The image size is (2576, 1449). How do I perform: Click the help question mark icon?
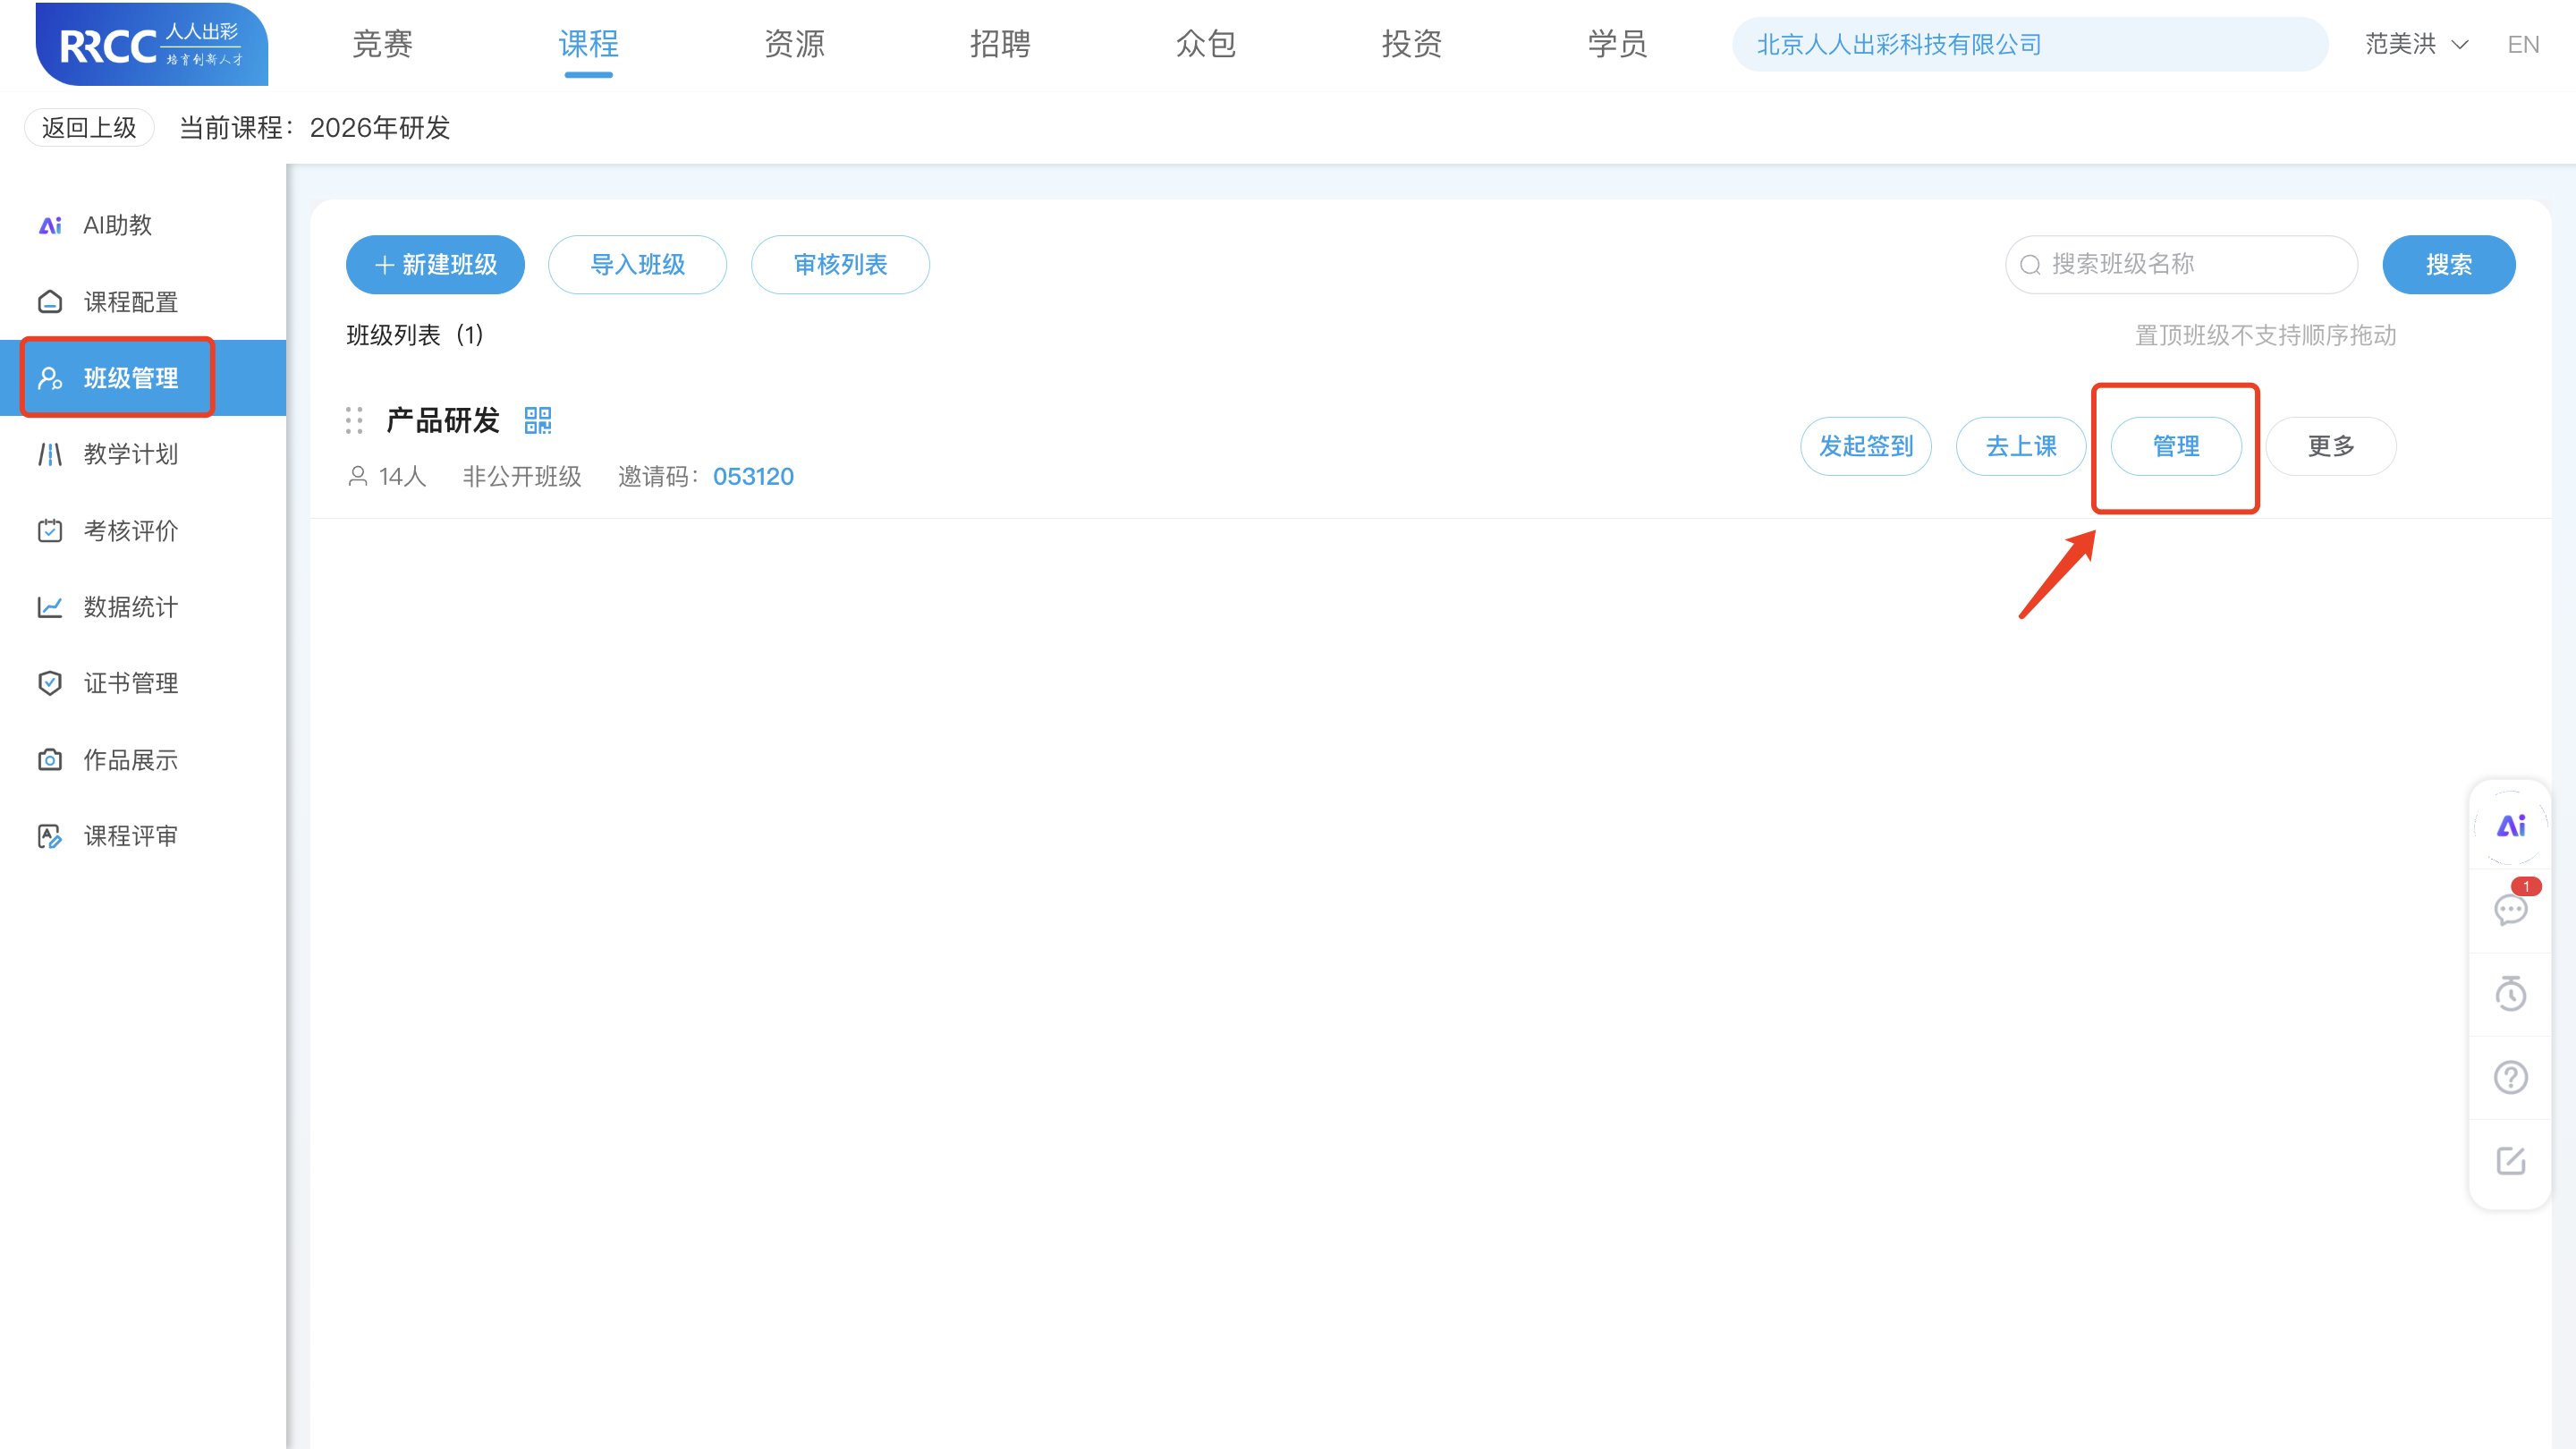pyautogui.click(x=2510, y=1077)
